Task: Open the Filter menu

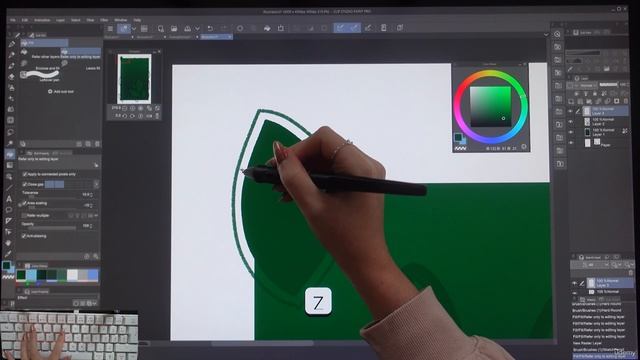Action: point(104,20)
